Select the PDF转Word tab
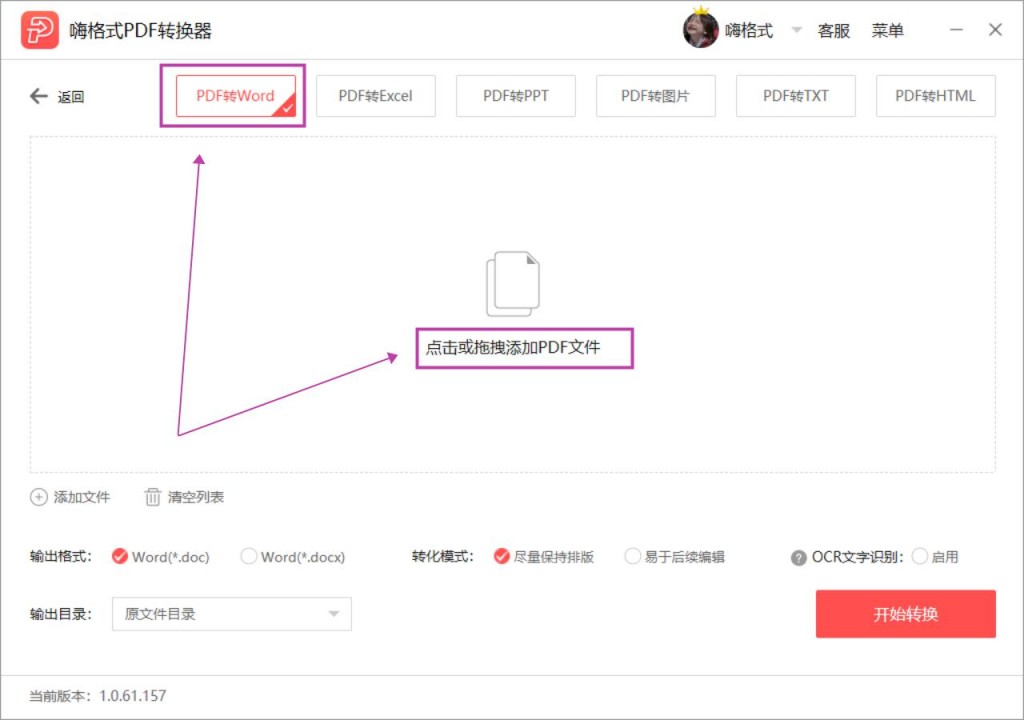Screen dimensions: 1024x720 (x=236, y=96)
